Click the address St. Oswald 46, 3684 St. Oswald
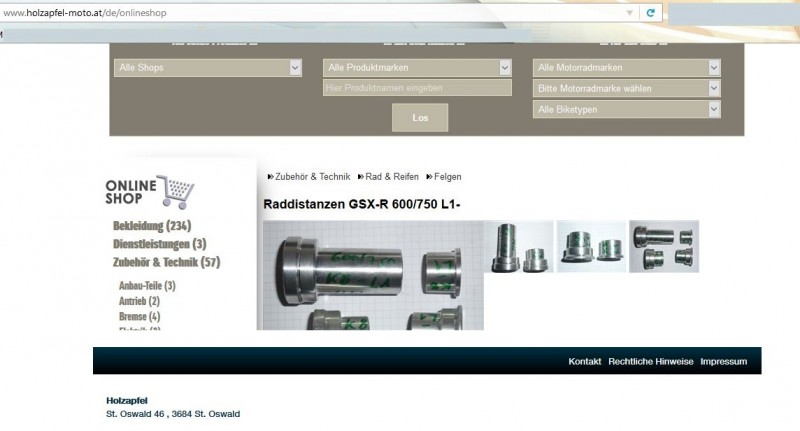Viewport: 800px width, 431px height. point(173,414)
